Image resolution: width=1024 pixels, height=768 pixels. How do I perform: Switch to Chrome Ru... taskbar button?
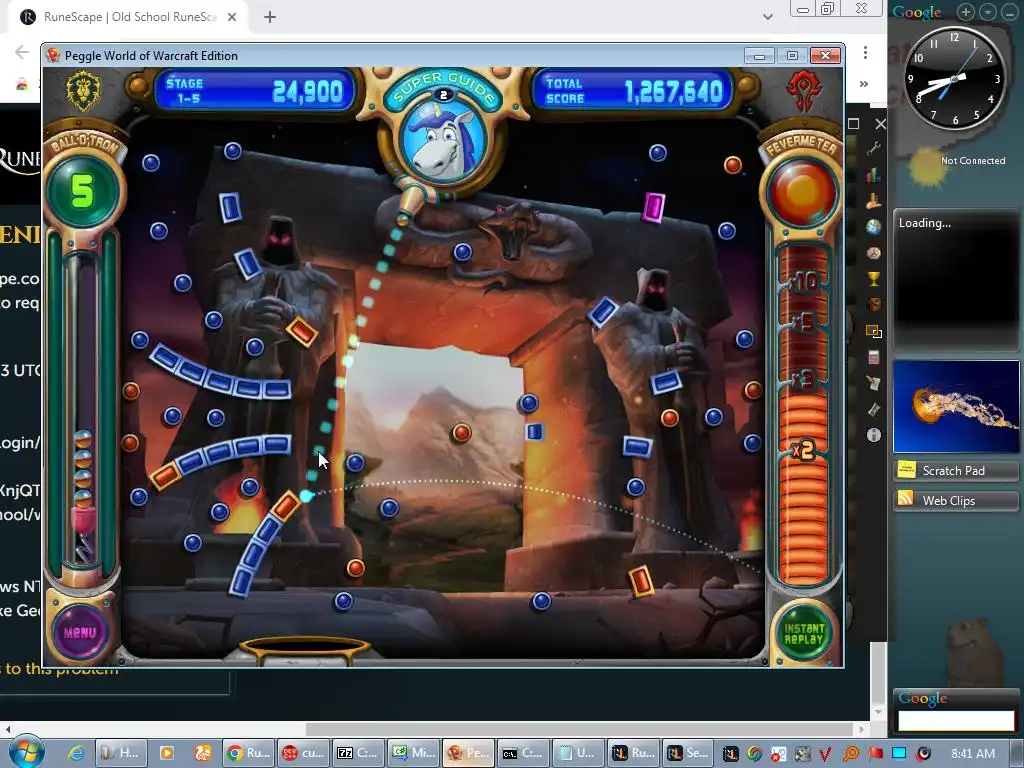pos(249,753)
